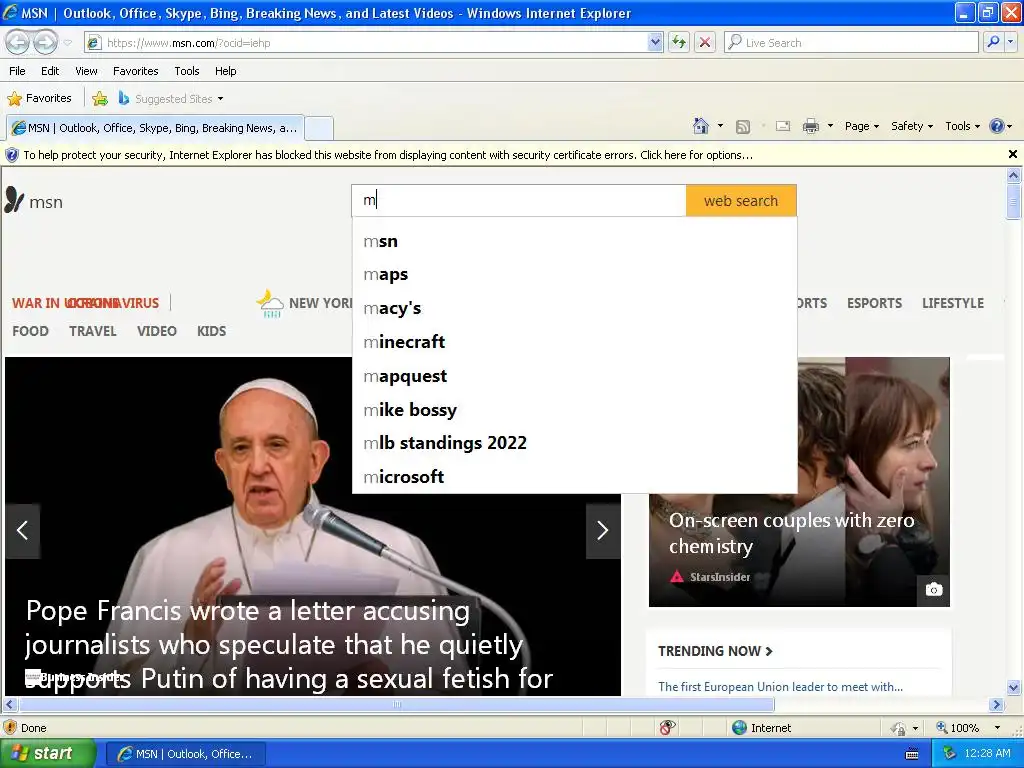Viewport: 1024px width, 768px height.
Task: Open the recent pages dropdown arrow
Action: coord(67,43)
